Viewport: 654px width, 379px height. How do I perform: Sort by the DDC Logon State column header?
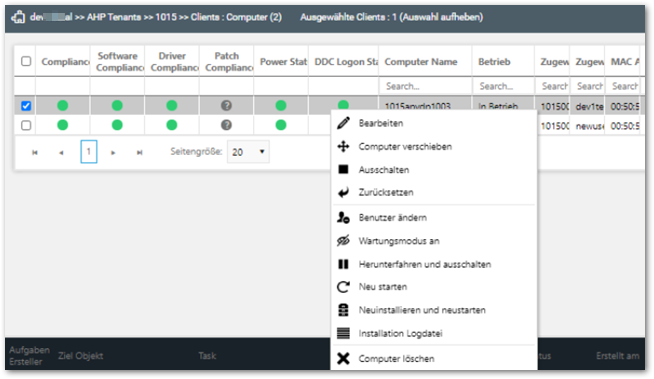point(346,62)
